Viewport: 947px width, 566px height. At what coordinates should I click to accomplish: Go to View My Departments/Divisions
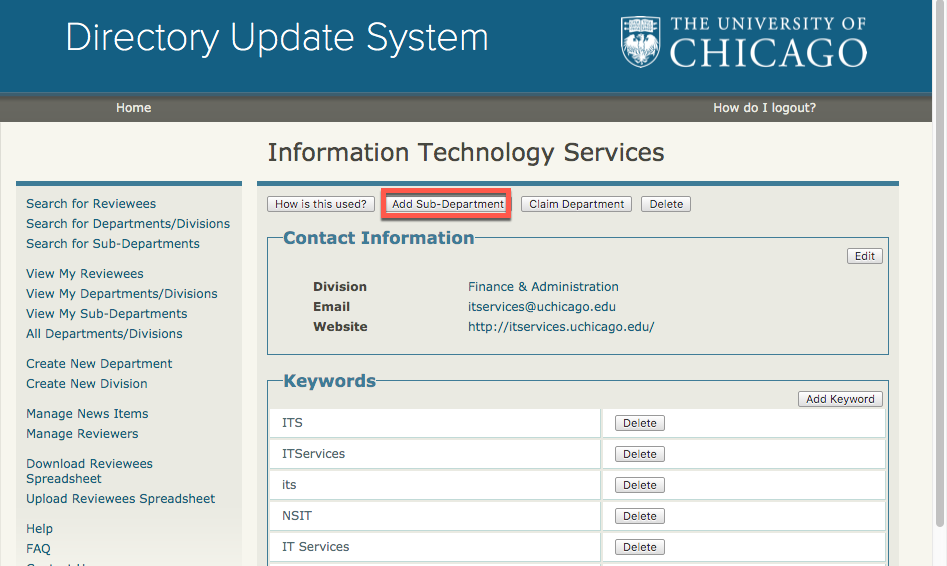121,294
